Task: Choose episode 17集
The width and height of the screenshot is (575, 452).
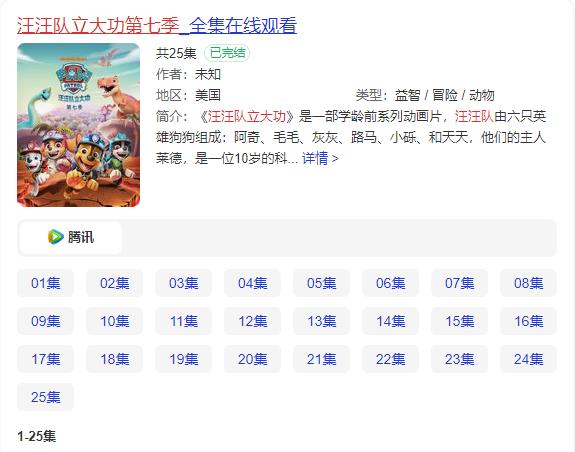Action: pyautogui.click(x=45, y=359)
